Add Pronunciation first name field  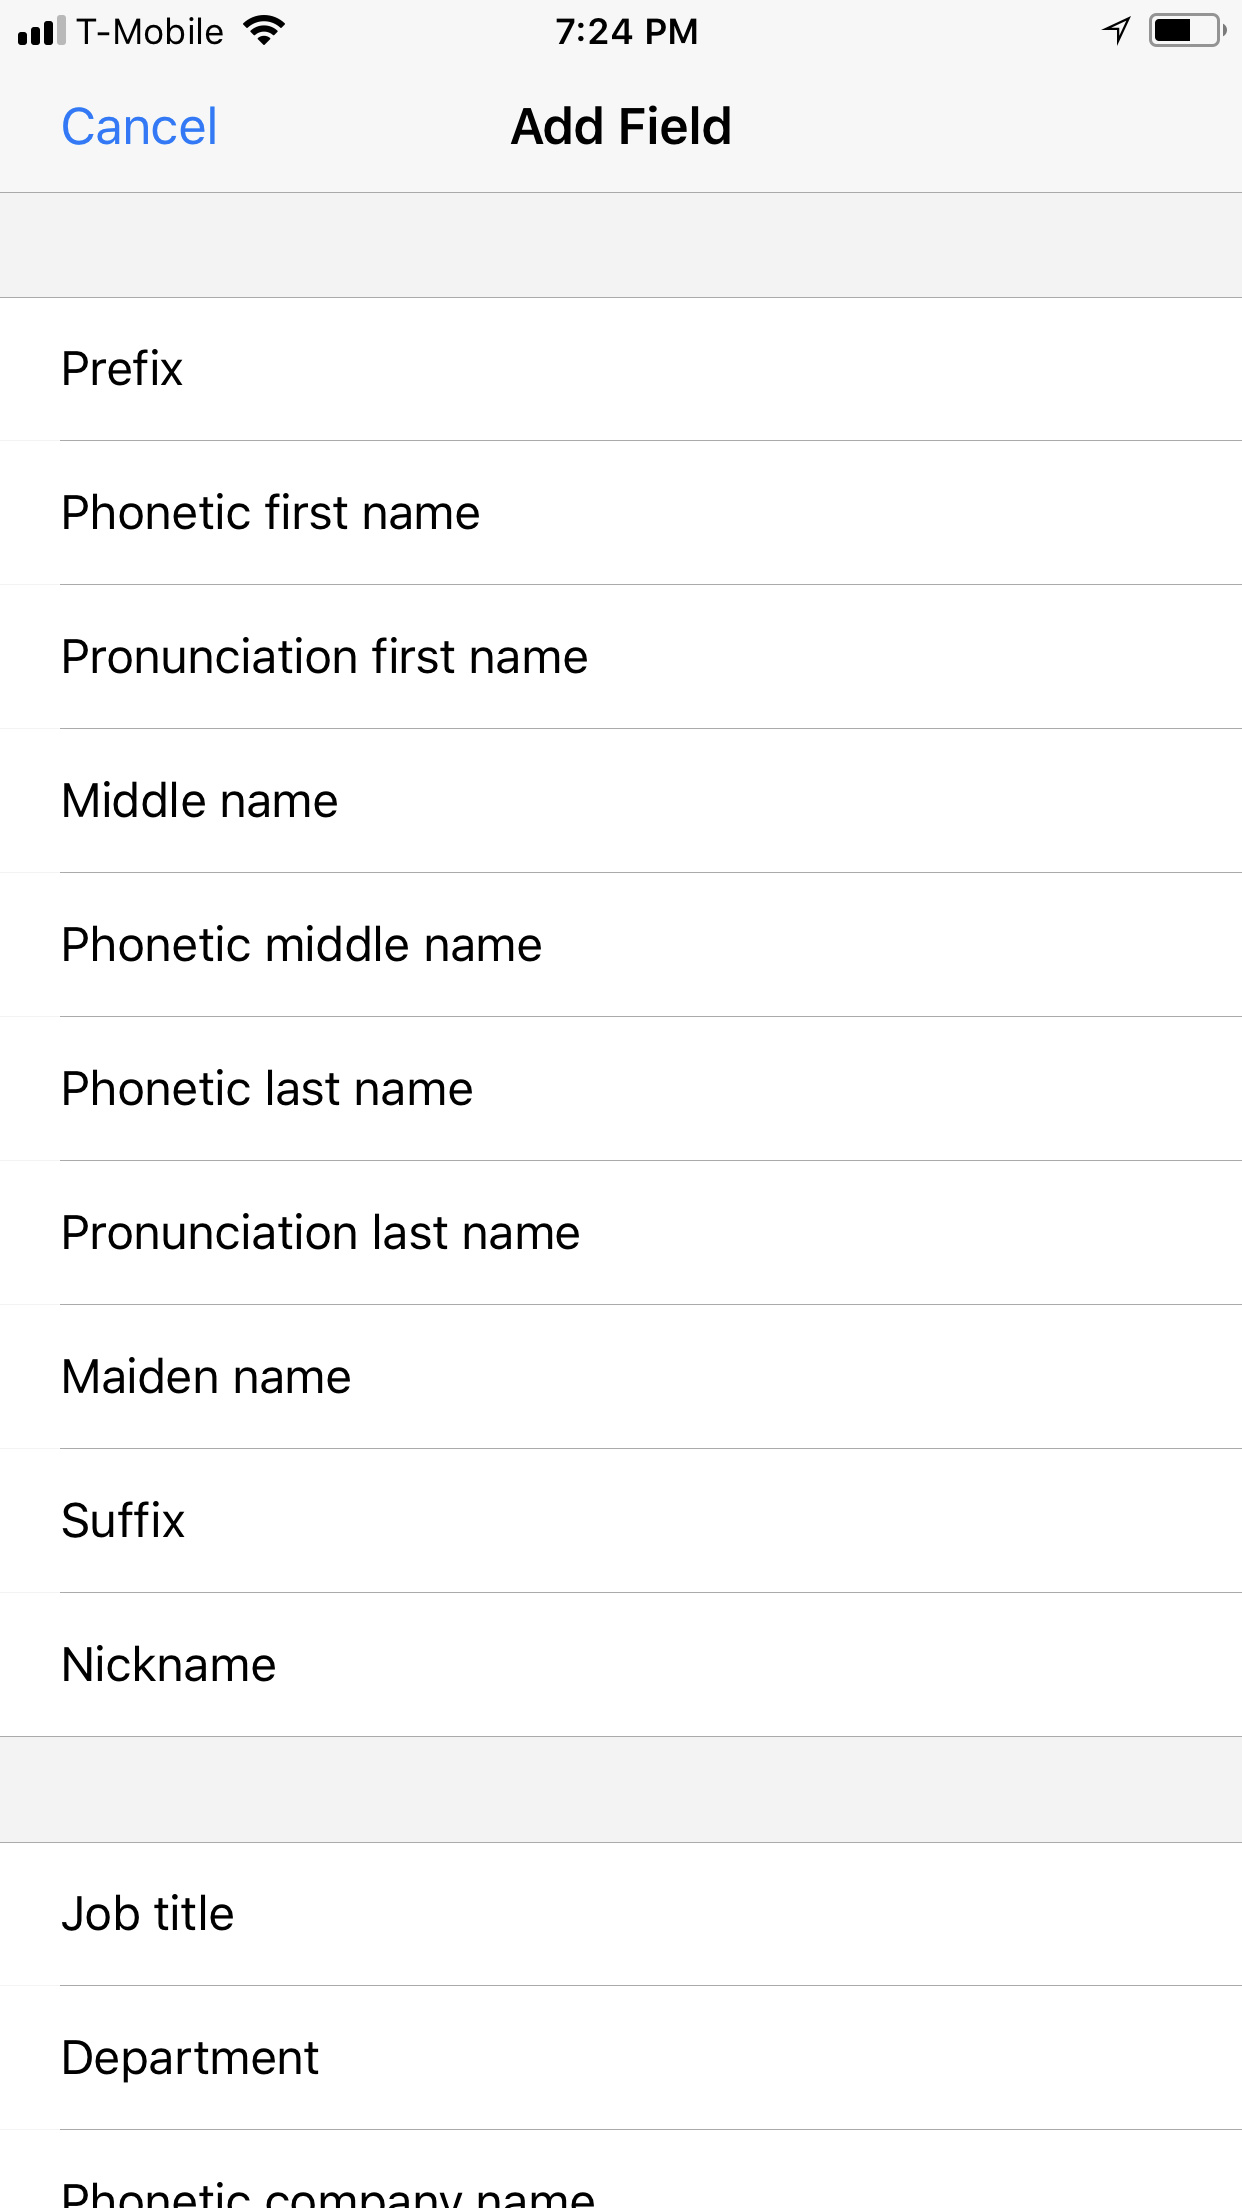click(621, 657)
